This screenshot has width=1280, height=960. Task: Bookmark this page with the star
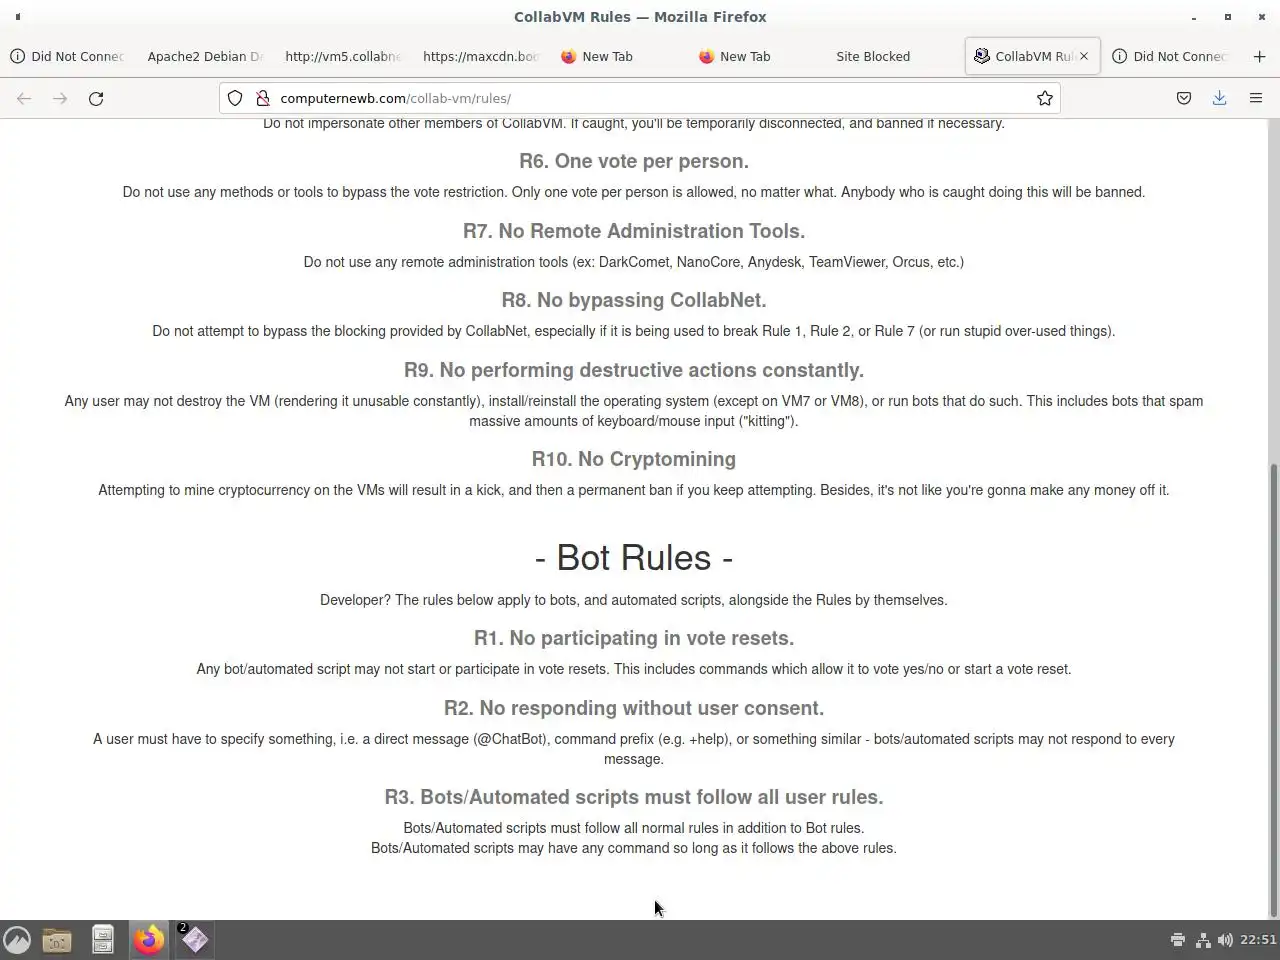tap(1044, 98)
